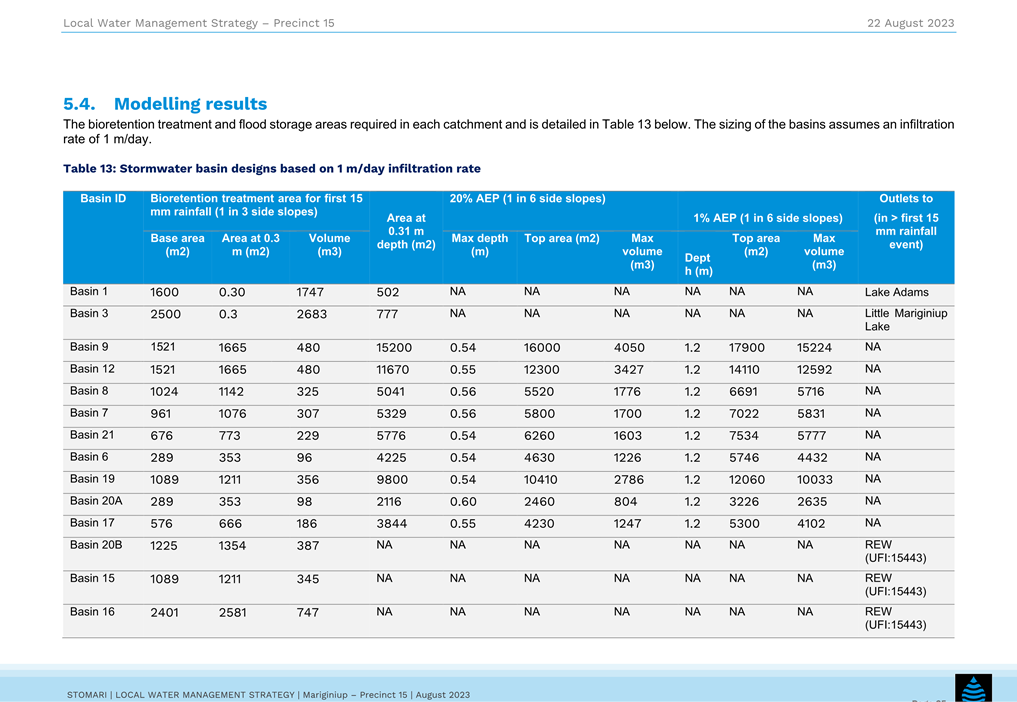1017x702 pixels.
Task: Click the '5776' area value in Basin 21 row
Action: (x=391, y=437)
